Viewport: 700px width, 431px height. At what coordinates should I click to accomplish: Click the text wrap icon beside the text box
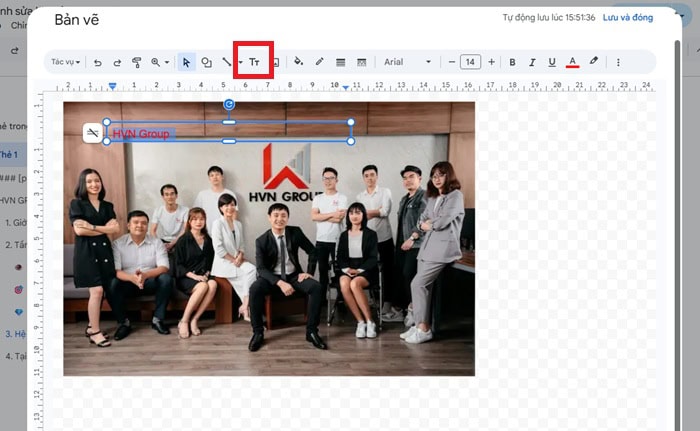point(92,133)
